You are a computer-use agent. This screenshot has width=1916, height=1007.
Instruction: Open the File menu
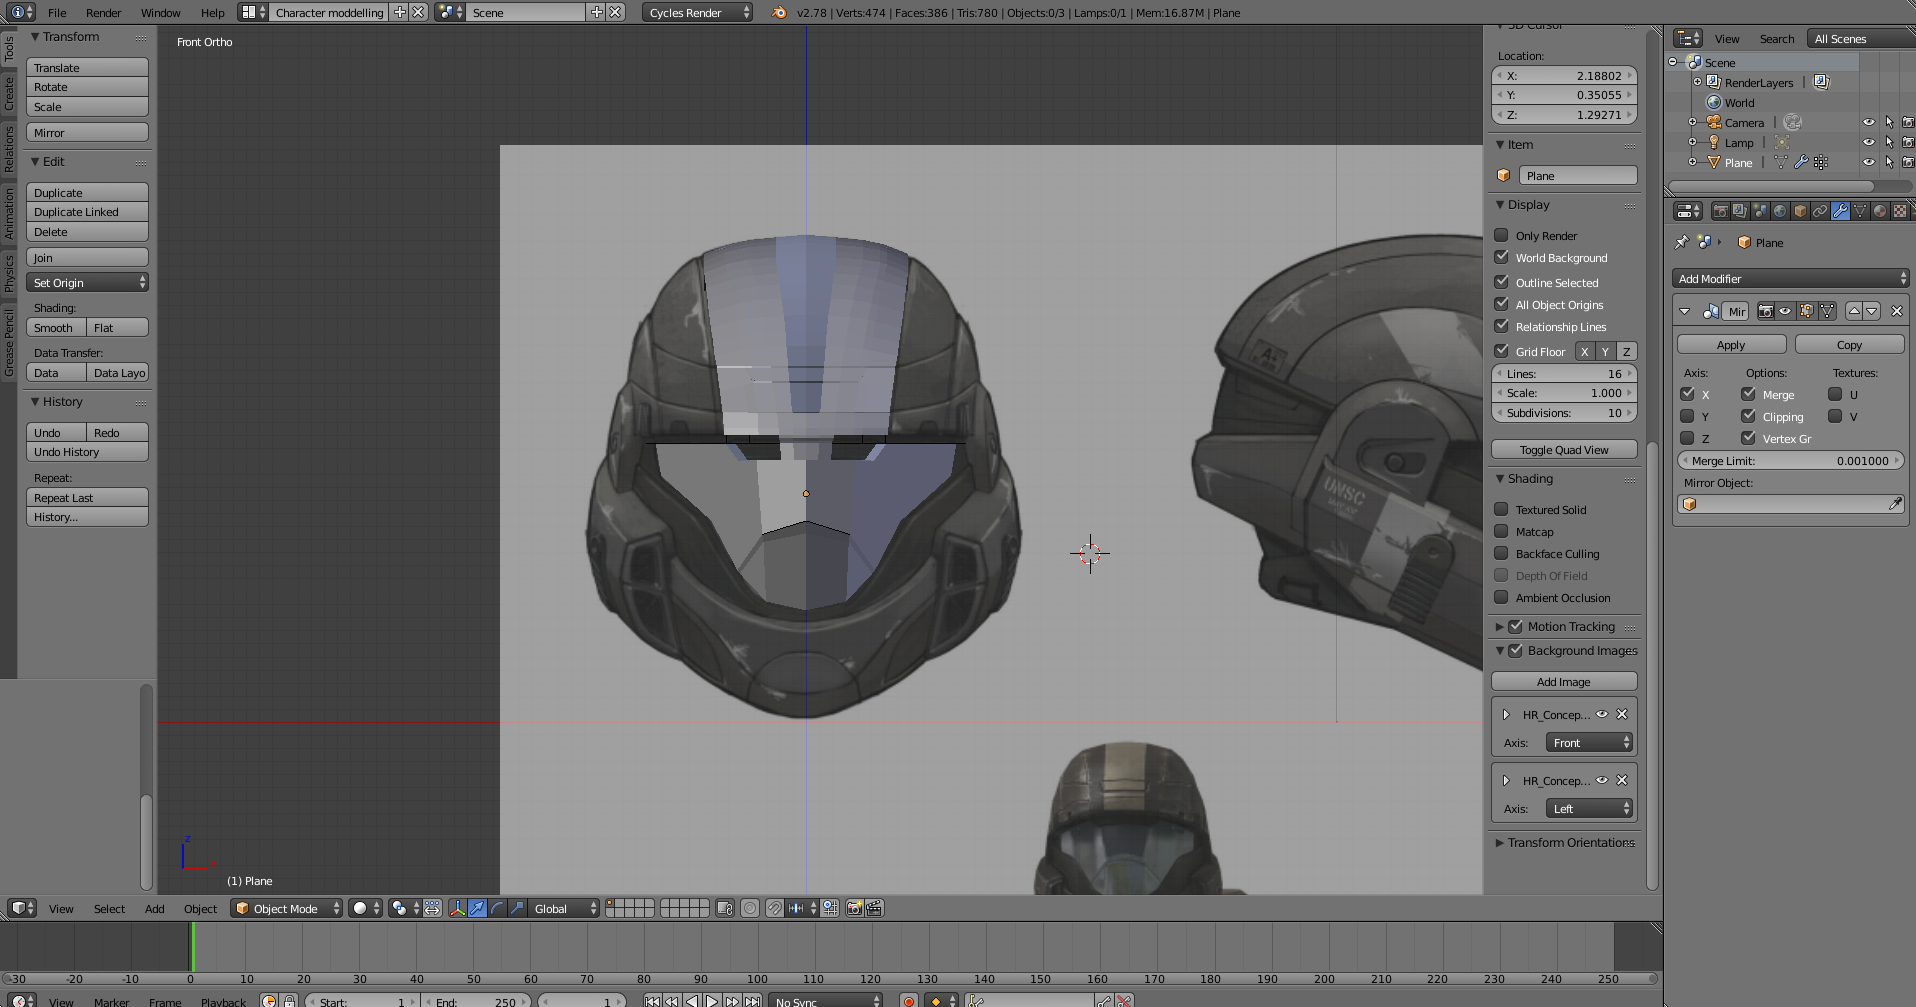point(57,12)
